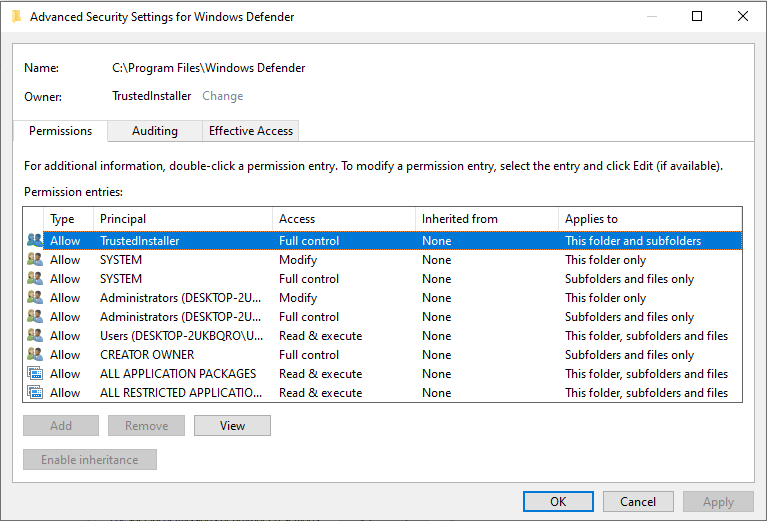Open the Auditing tab
The height and width of the screenshot is (521, 767).
(x=155, y=131)
